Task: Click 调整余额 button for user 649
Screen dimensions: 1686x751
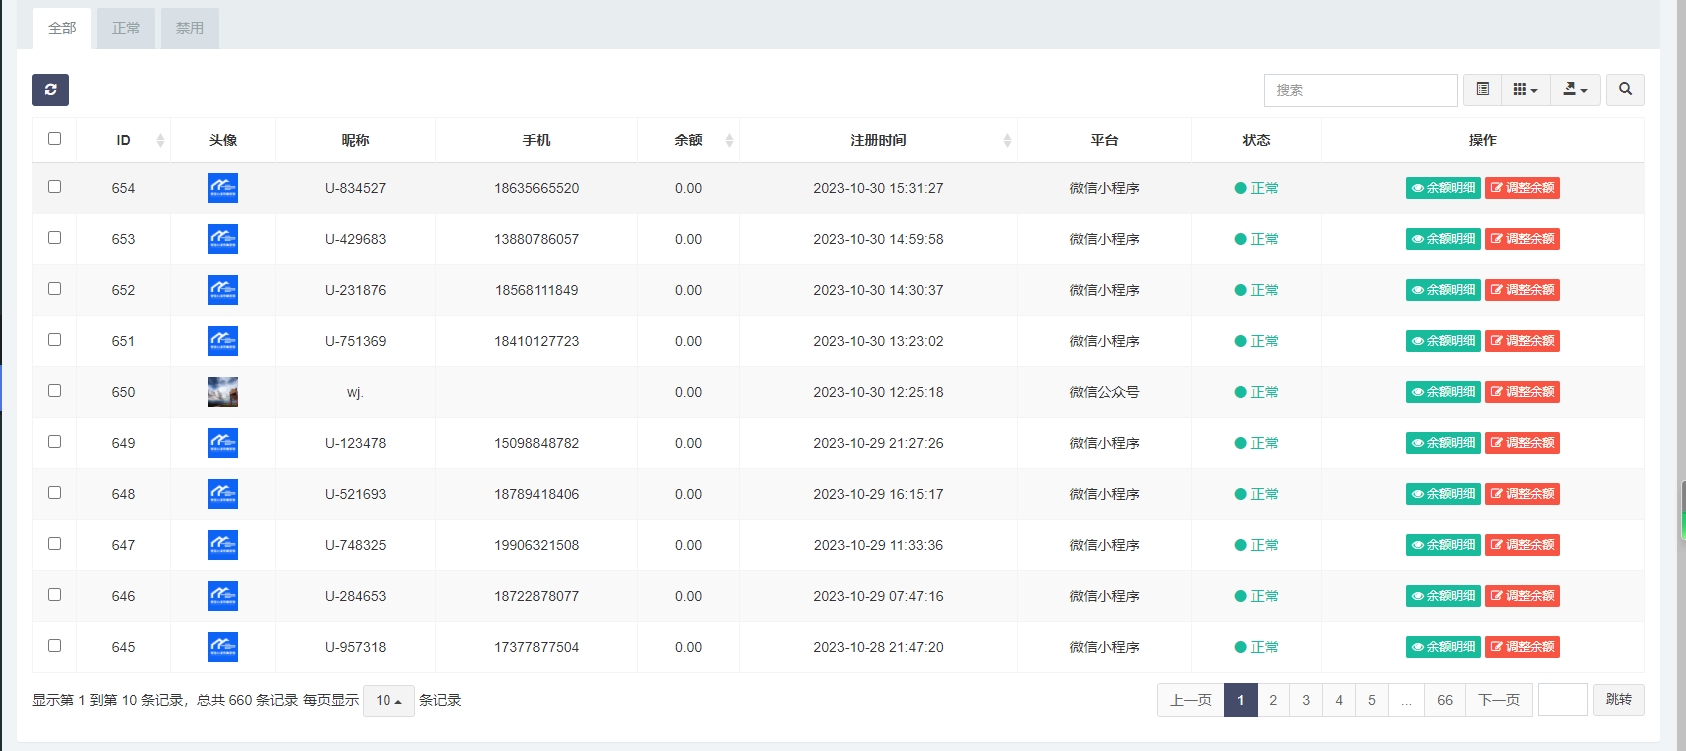Action: [1522, 443]
